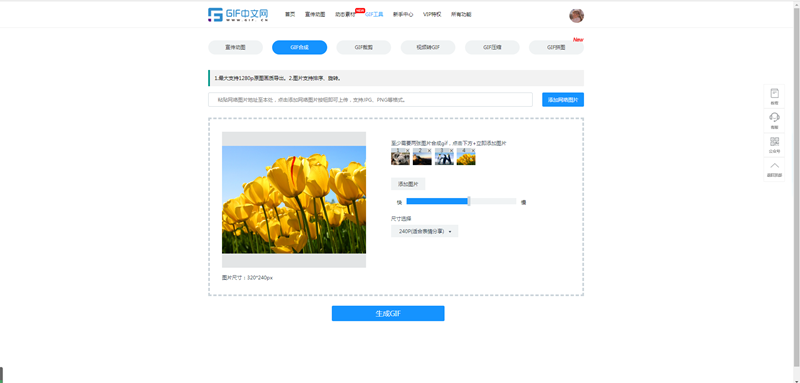Open the user avatar menu

pyautogui.click(x=577, y=15)
